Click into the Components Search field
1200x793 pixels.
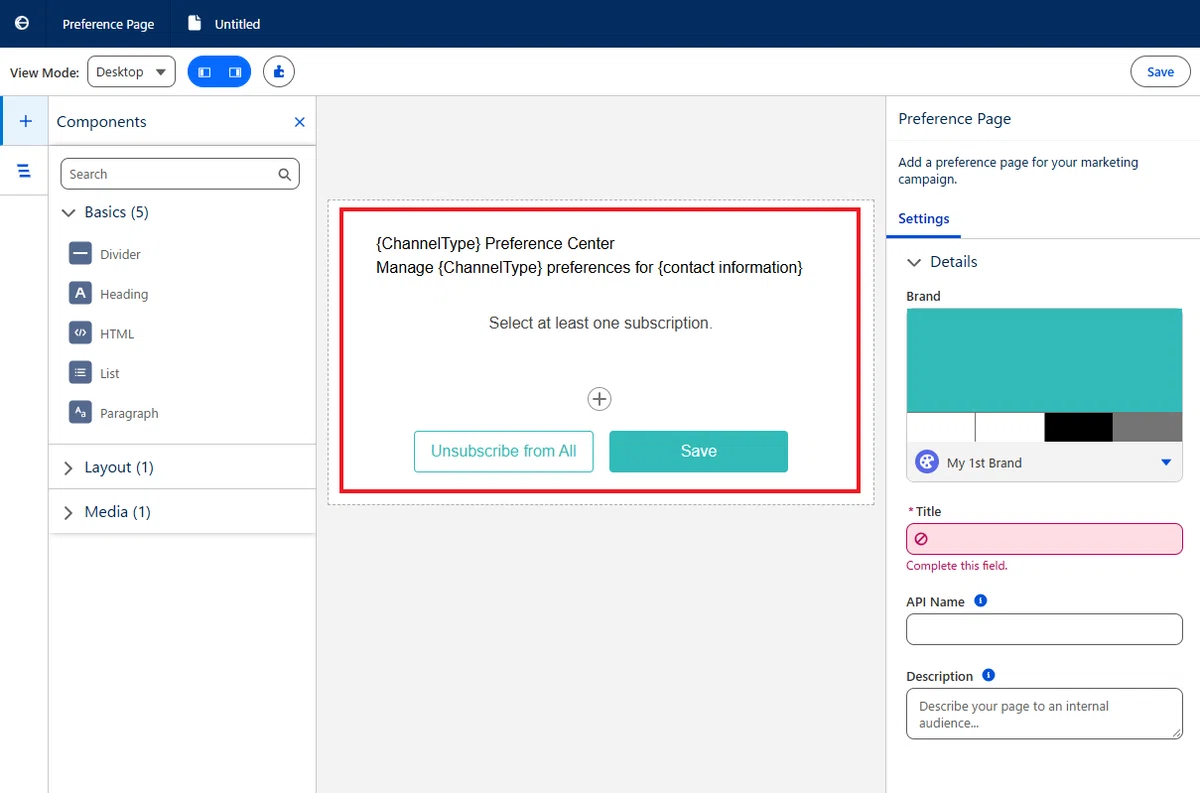[x=180, y=174]
